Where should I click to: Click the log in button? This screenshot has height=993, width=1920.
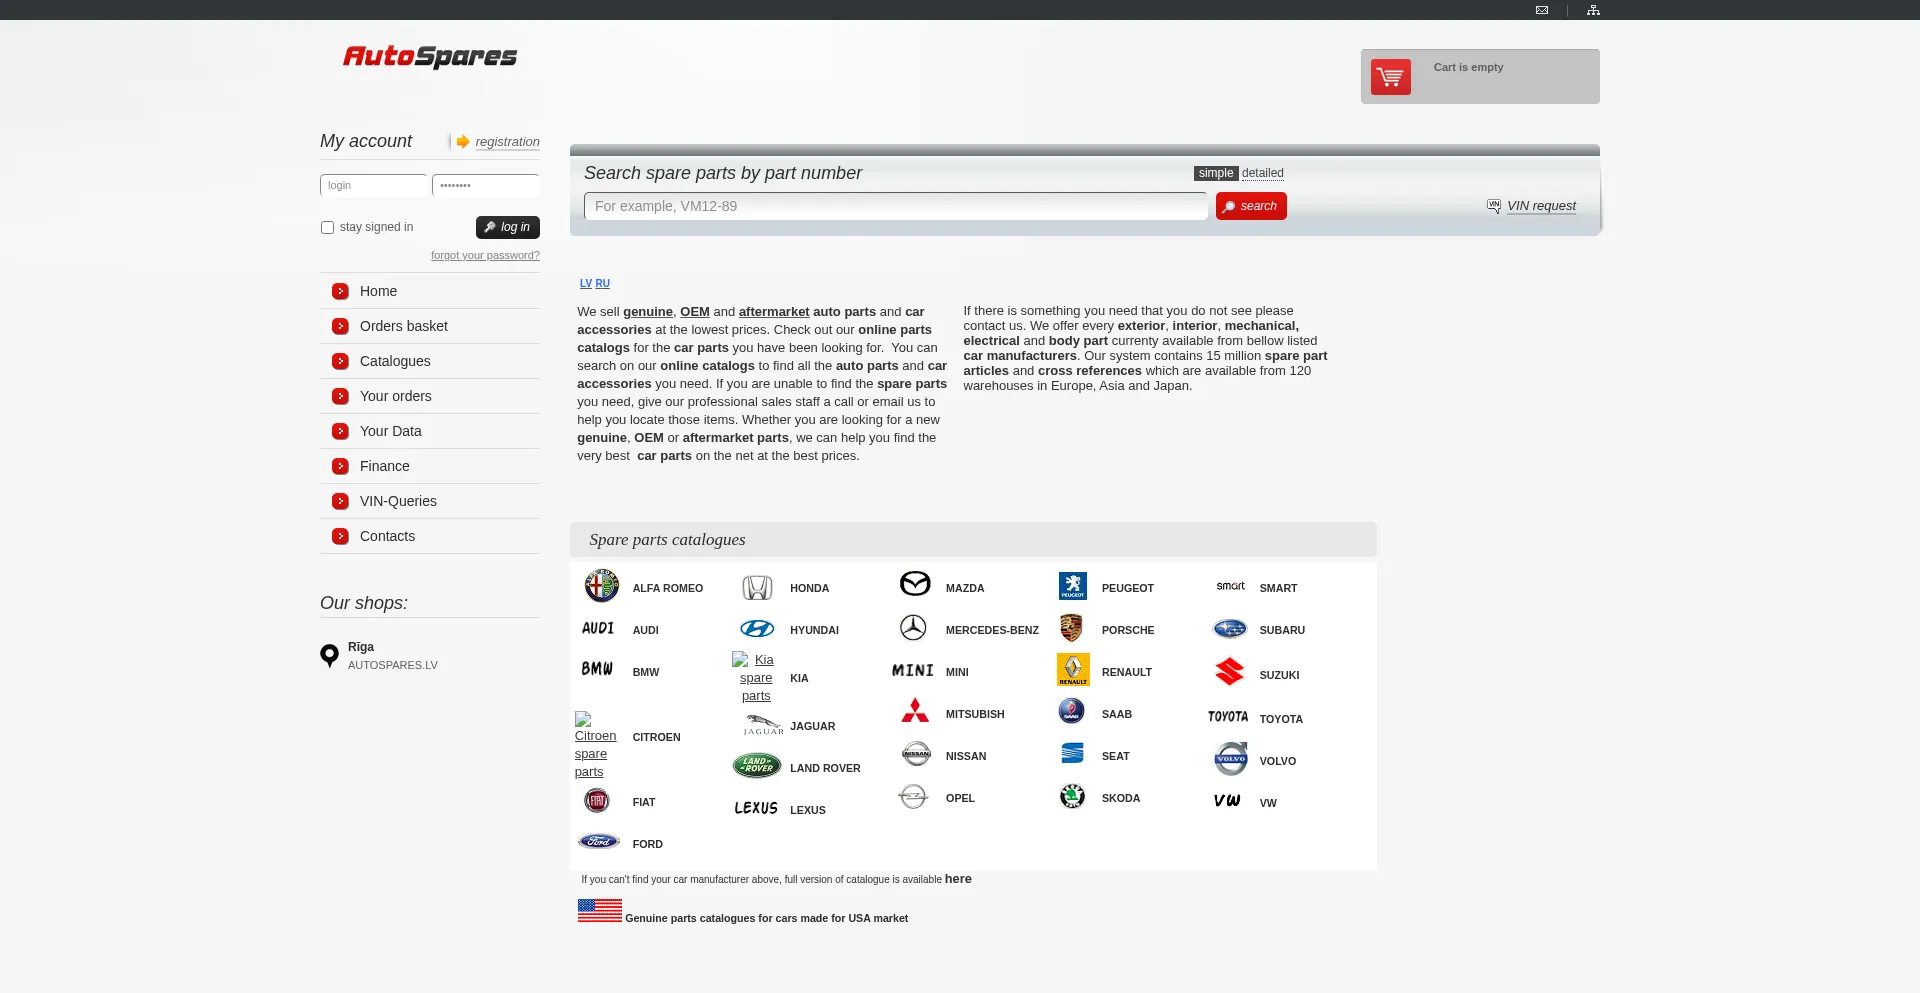pyautogui.click(x=507, y=228)
